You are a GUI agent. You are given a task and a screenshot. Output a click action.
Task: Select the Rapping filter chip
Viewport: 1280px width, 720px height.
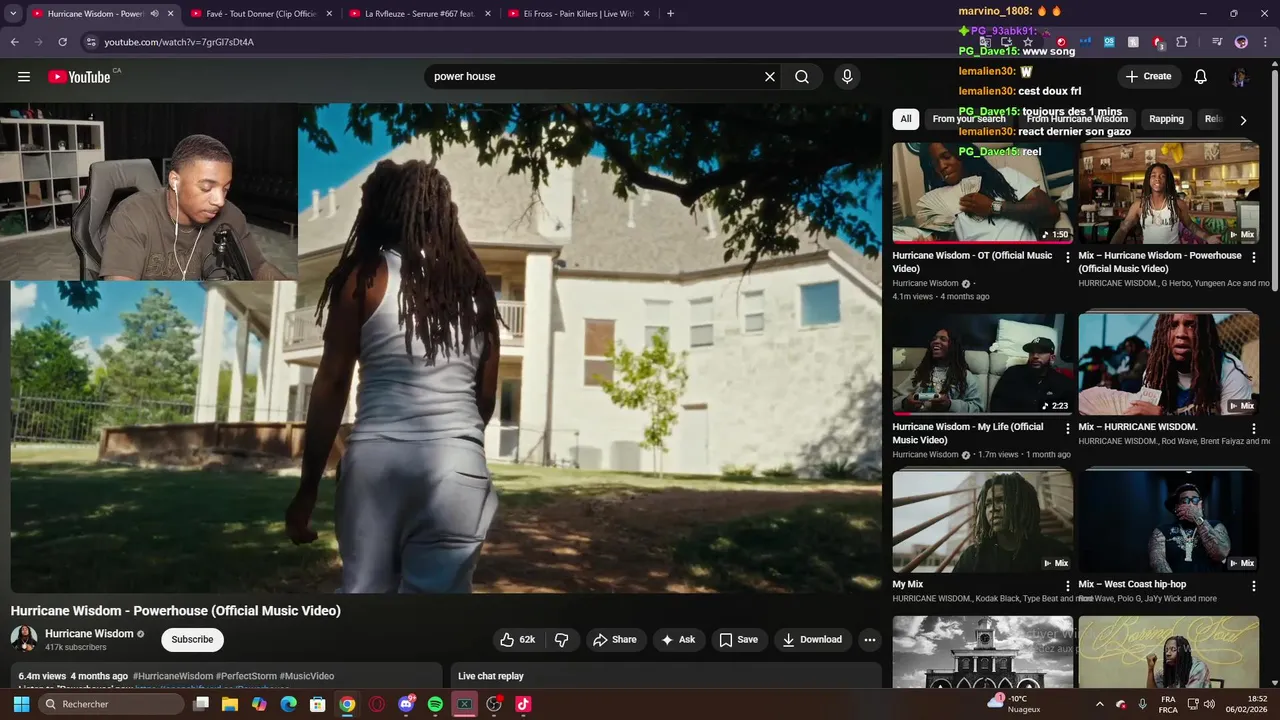[x=1166, y=119]
